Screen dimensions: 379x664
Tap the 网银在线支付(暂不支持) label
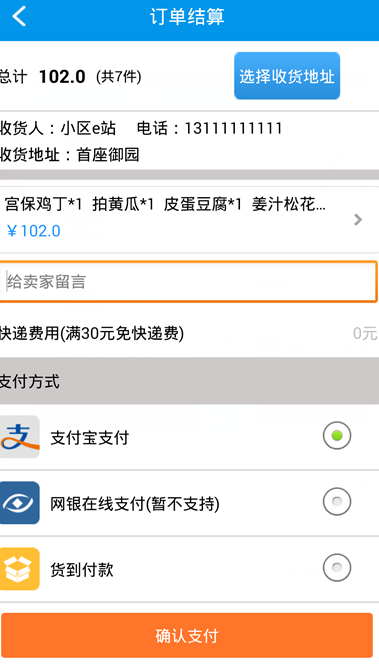[135, 504]
